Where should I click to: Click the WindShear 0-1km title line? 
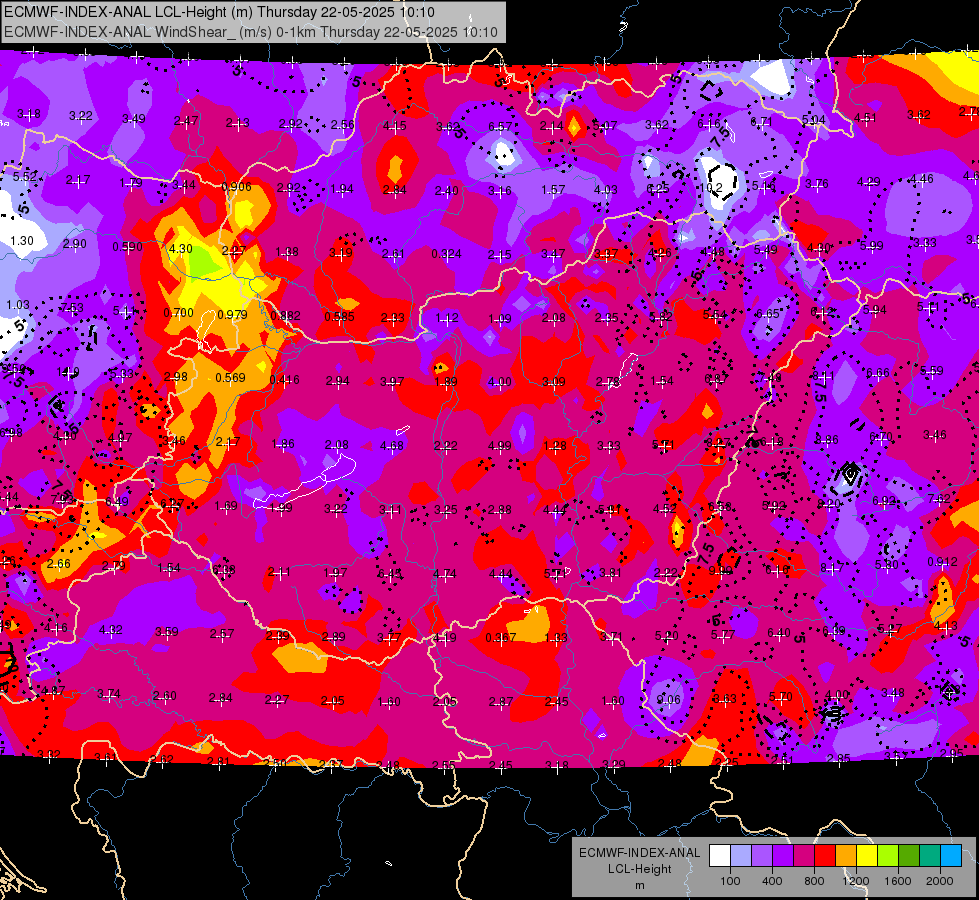coord(251,32)
